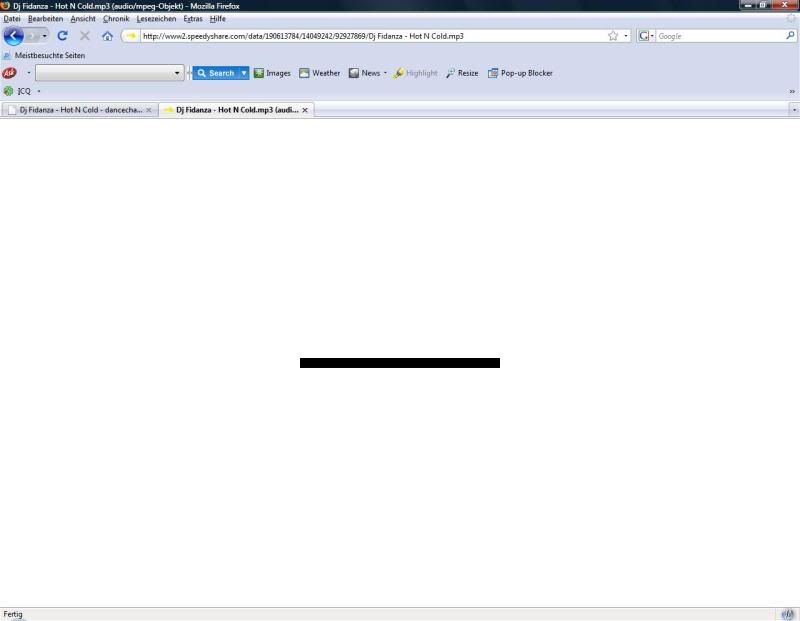Open the list all tabs dropdown
The height and width of the screenshot is (621, 800).
click(793, 110)
